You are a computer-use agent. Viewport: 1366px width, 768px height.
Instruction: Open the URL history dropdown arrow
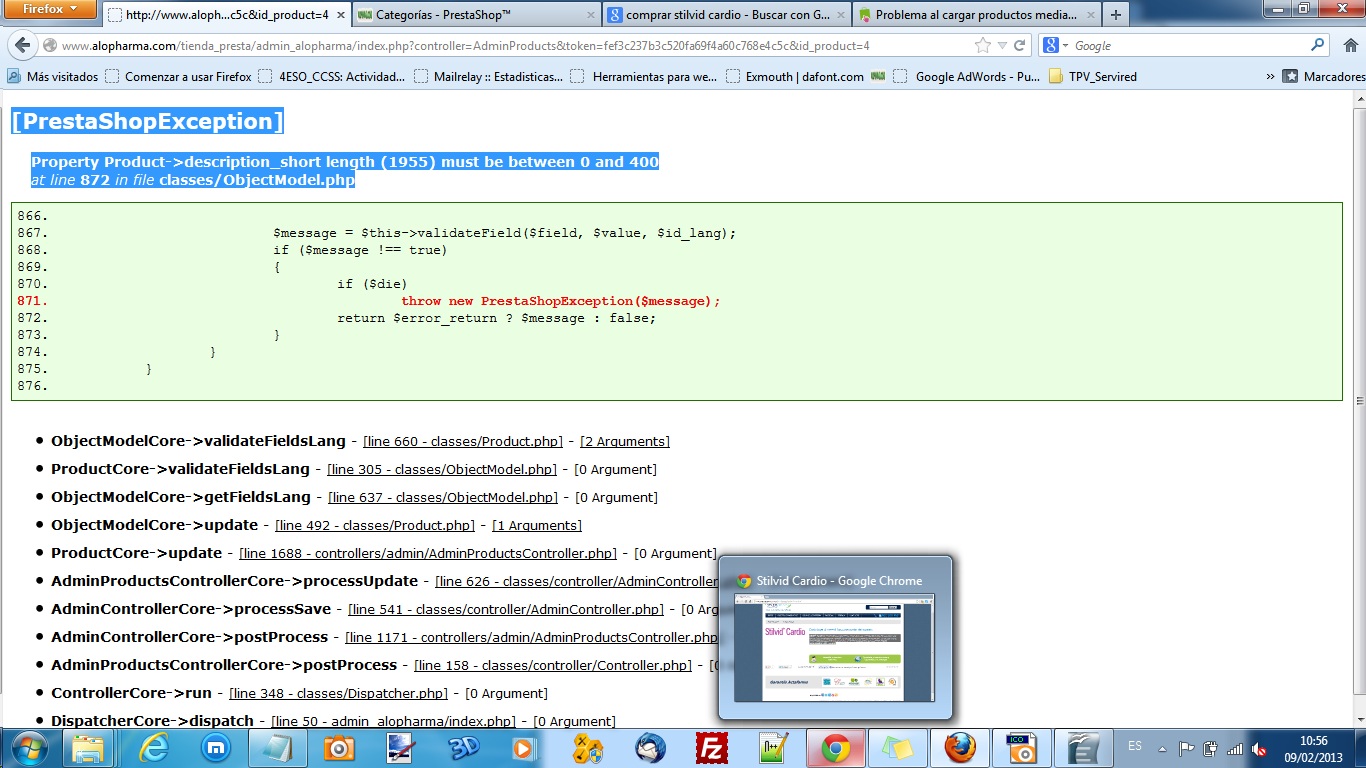click(1001, 46)
